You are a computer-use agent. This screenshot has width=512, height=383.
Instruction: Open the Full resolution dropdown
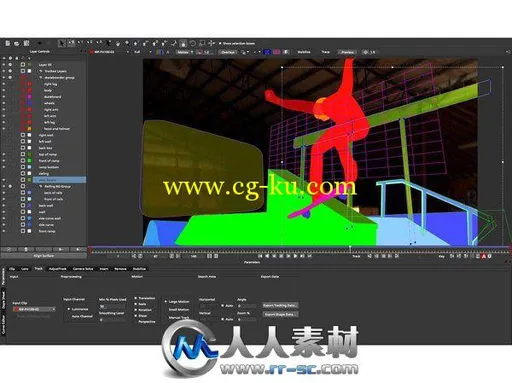(x=143, y=52)
